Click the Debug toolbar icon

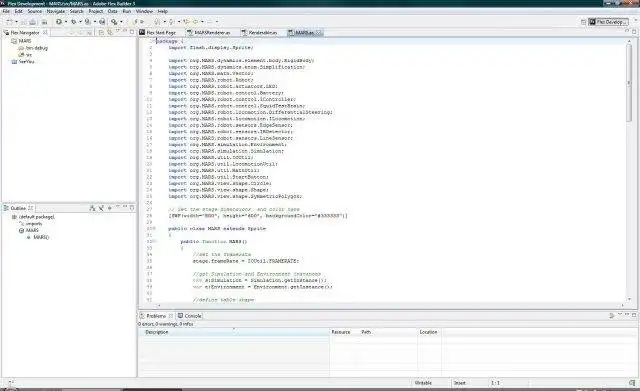click(x=73, y=22)
